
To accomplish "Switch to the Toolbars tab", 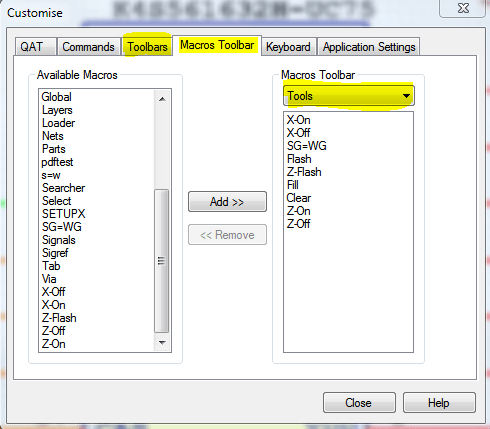I will (147, 47).
